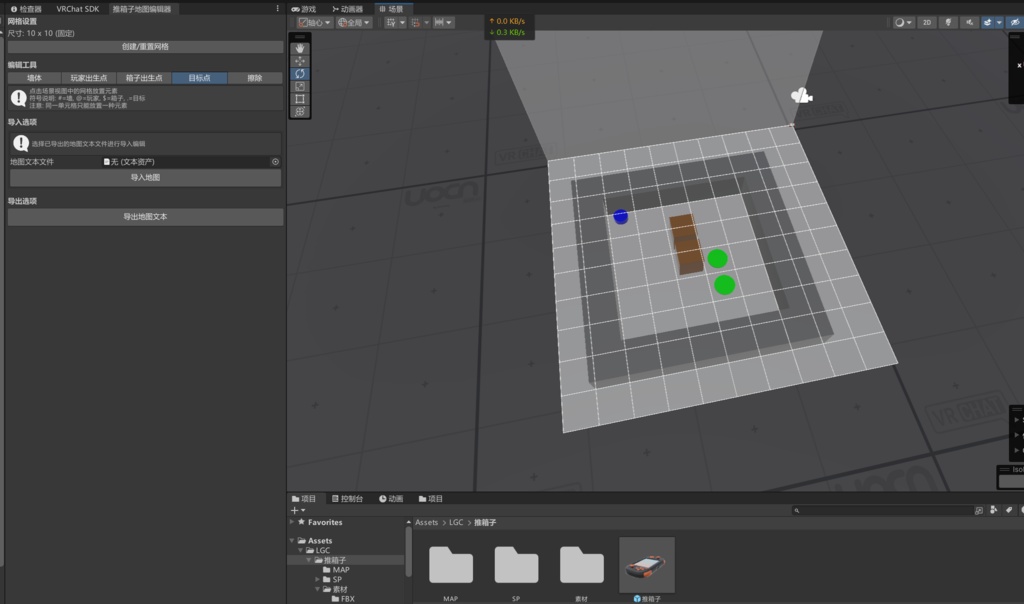Collapse the LGC folder node
The image size is (1024, 604).
[300, 550]
